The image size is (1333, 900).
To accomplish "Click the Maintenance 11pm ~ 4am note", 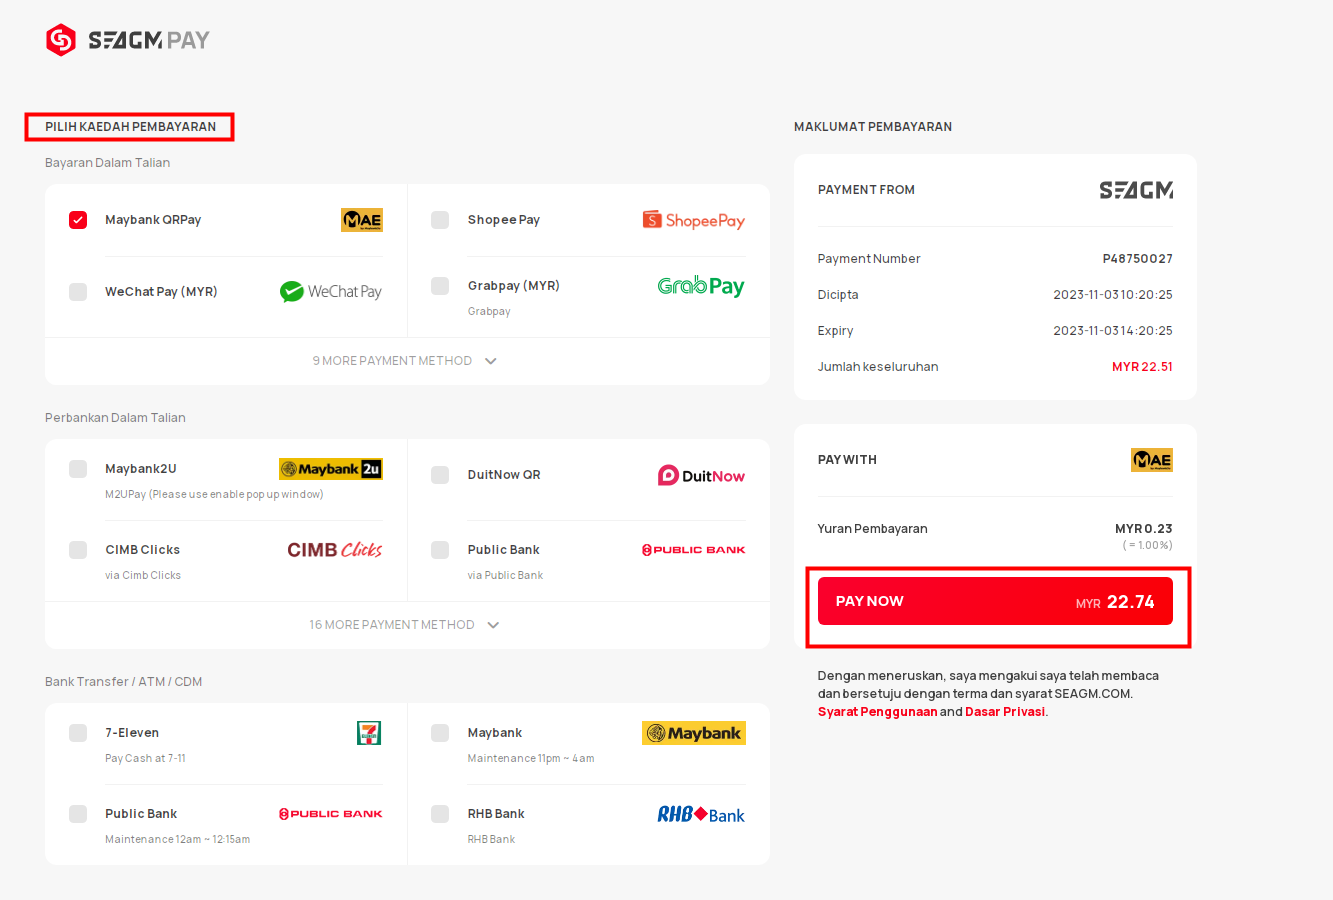I will click(531, 759).
